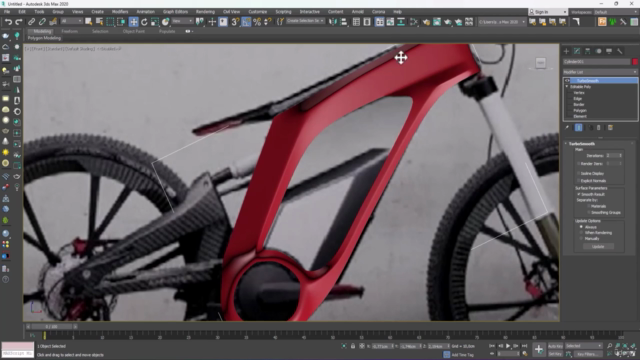640x360 pixels.
Task: Click the Mirror tool icon
Action: point(333,22)
